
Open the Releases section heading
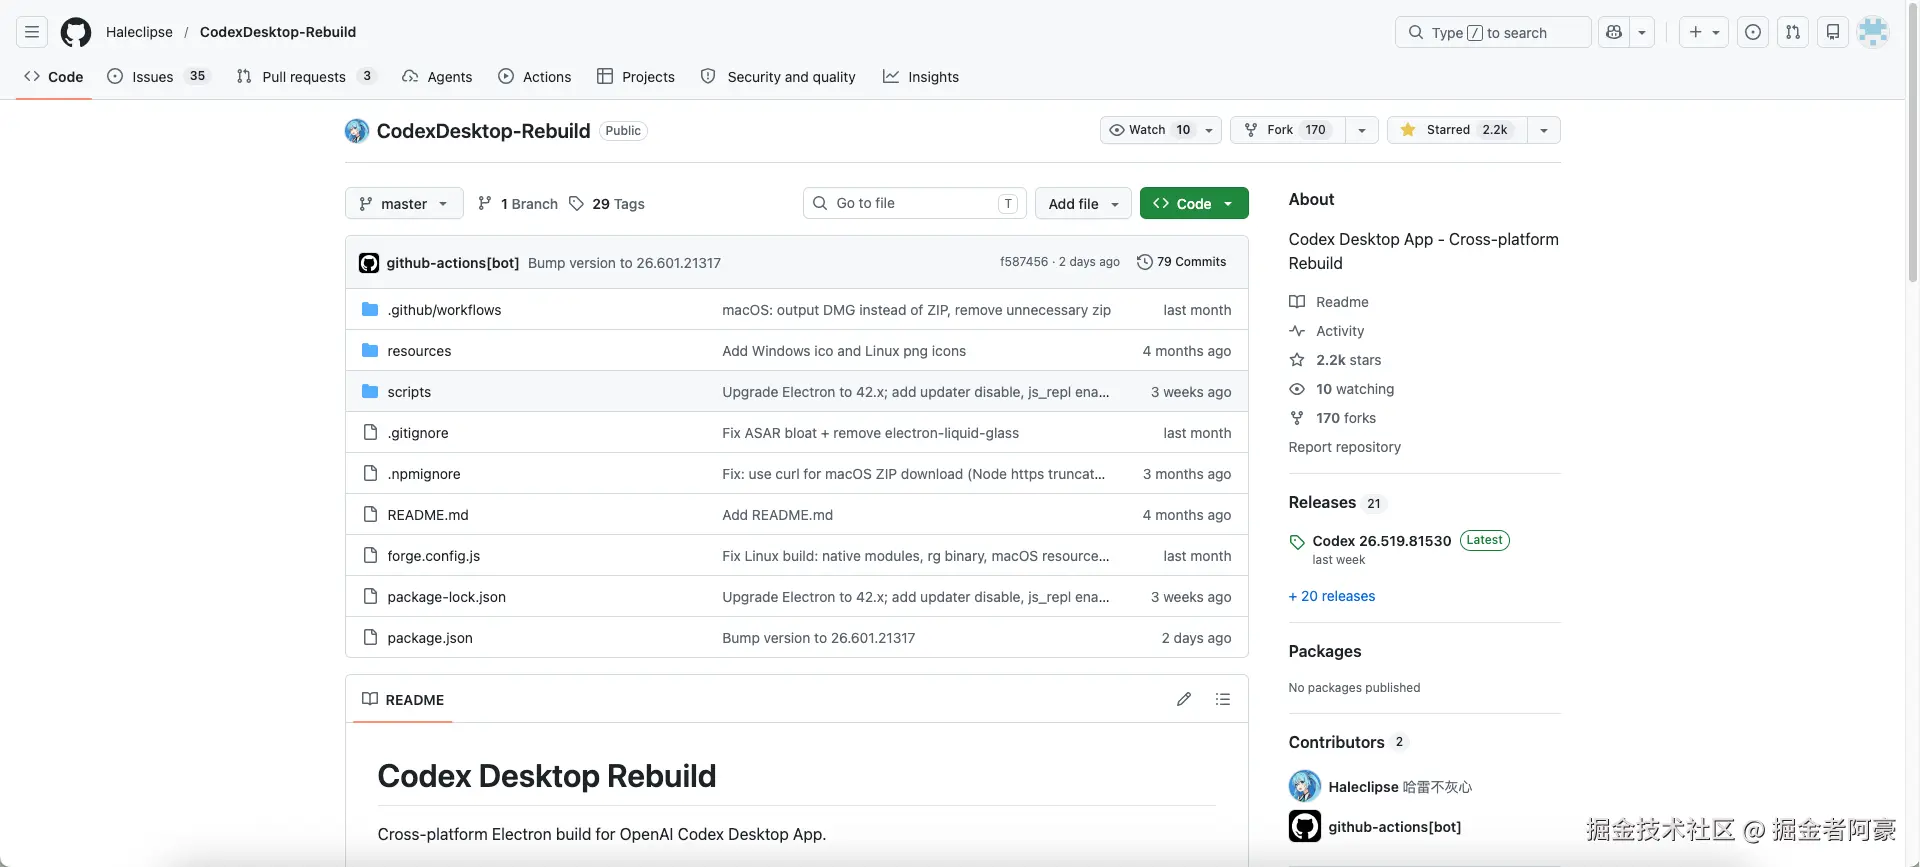[x=1322, y=502]
